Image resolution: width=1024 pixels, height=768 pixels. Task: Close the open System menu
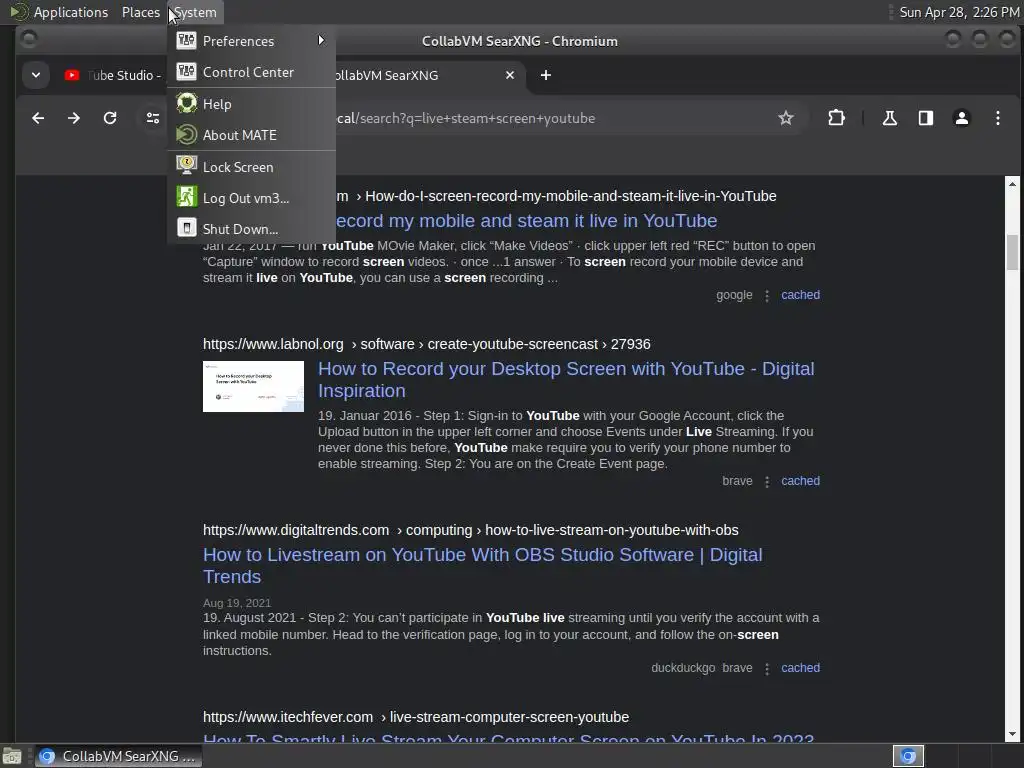[x=195, y=12]
